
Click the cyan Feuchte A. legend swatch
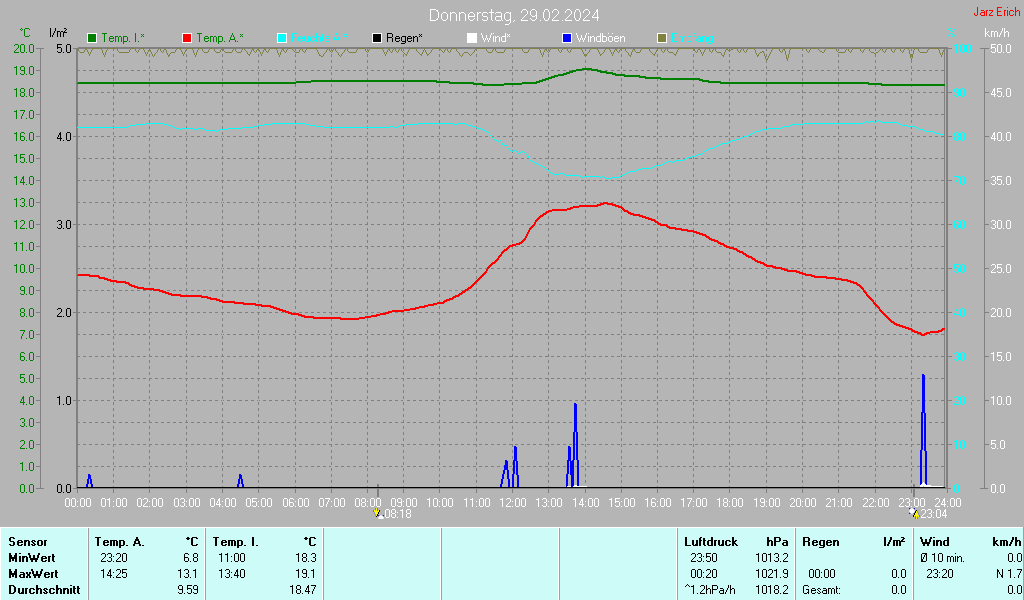(282, 38)
